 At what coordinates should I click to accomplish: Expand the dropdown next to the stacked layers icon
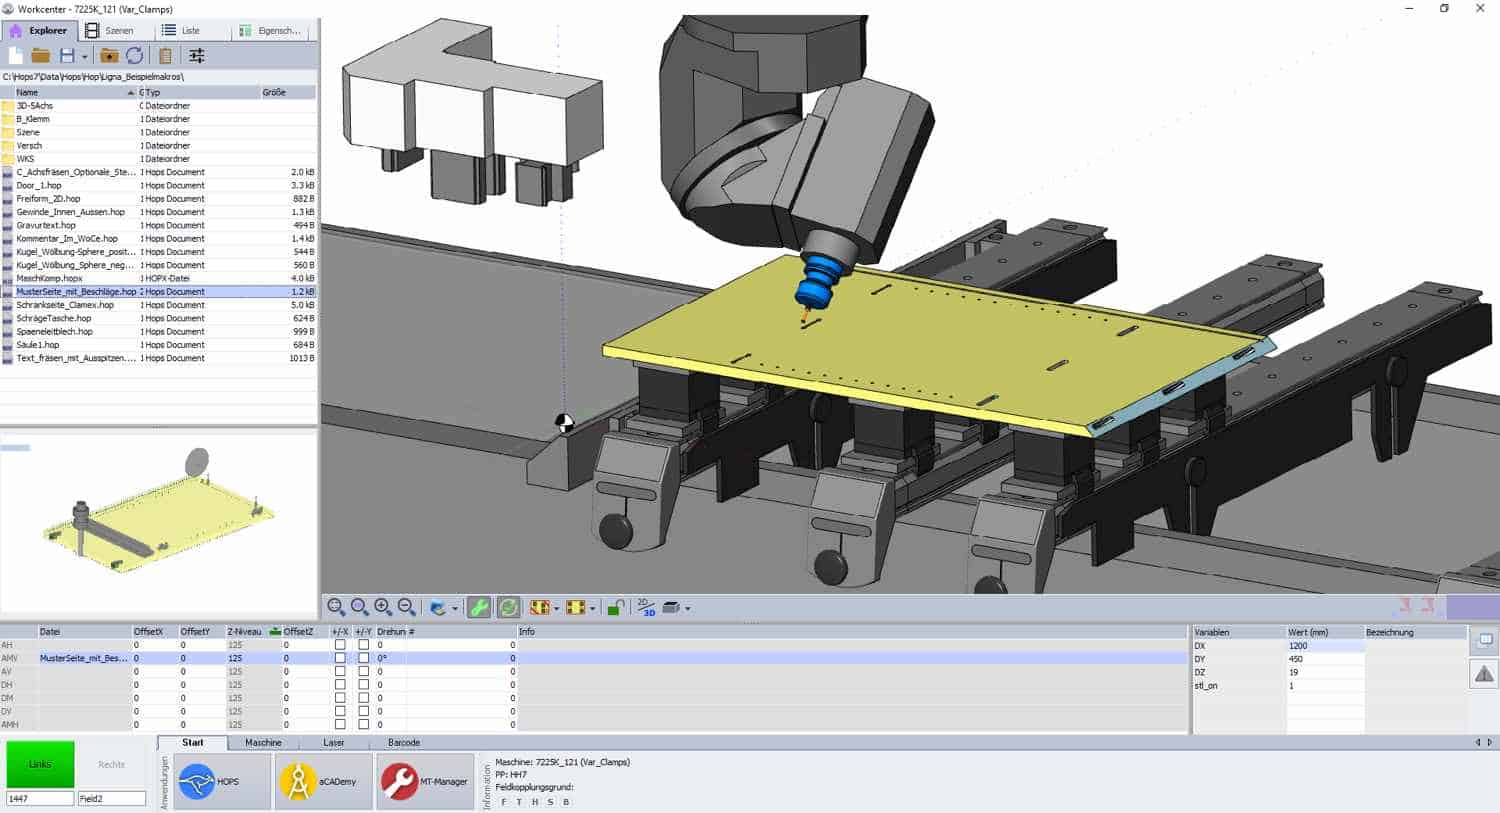(556, 607)
